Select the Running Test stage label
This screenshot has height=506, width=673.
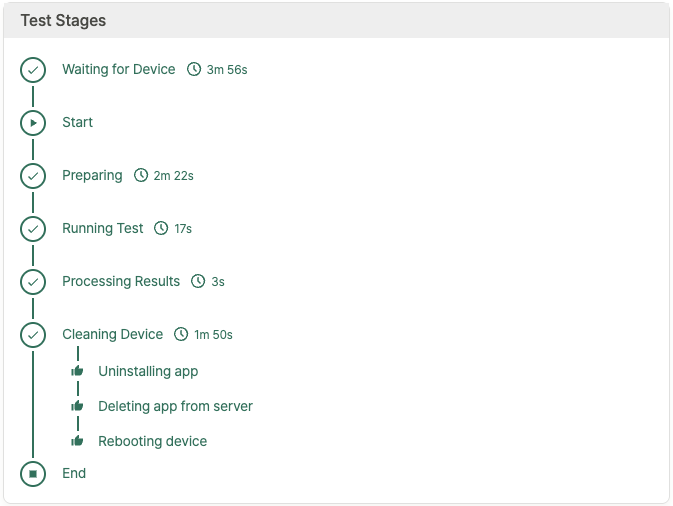(102, 229)
